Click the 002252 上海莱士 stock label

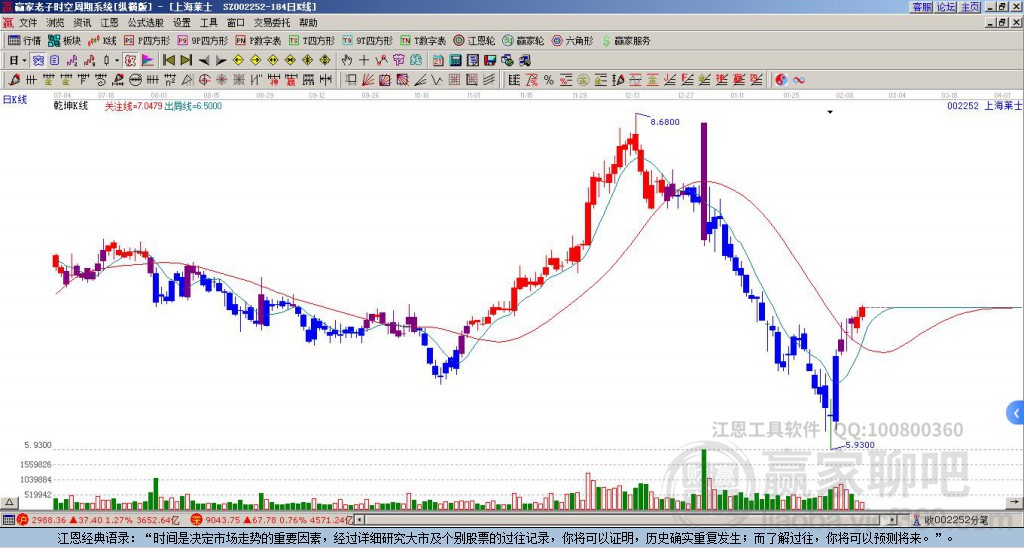pyautogui.click(x=984, y=106)
